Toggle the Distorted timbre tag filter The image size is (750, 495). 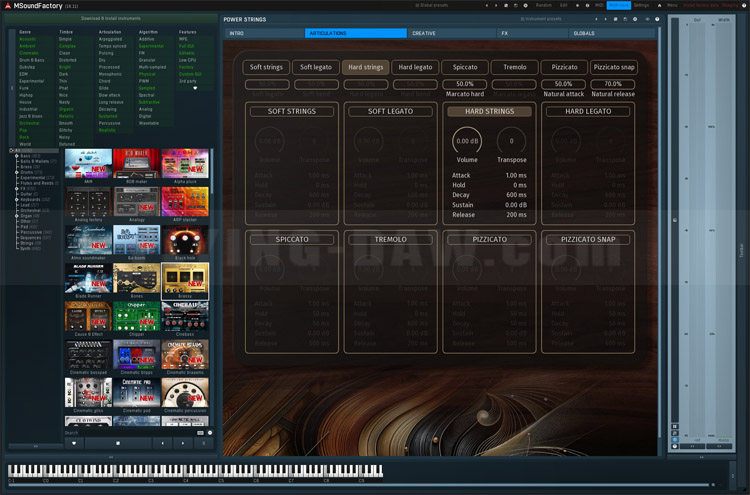coord(67,60)
